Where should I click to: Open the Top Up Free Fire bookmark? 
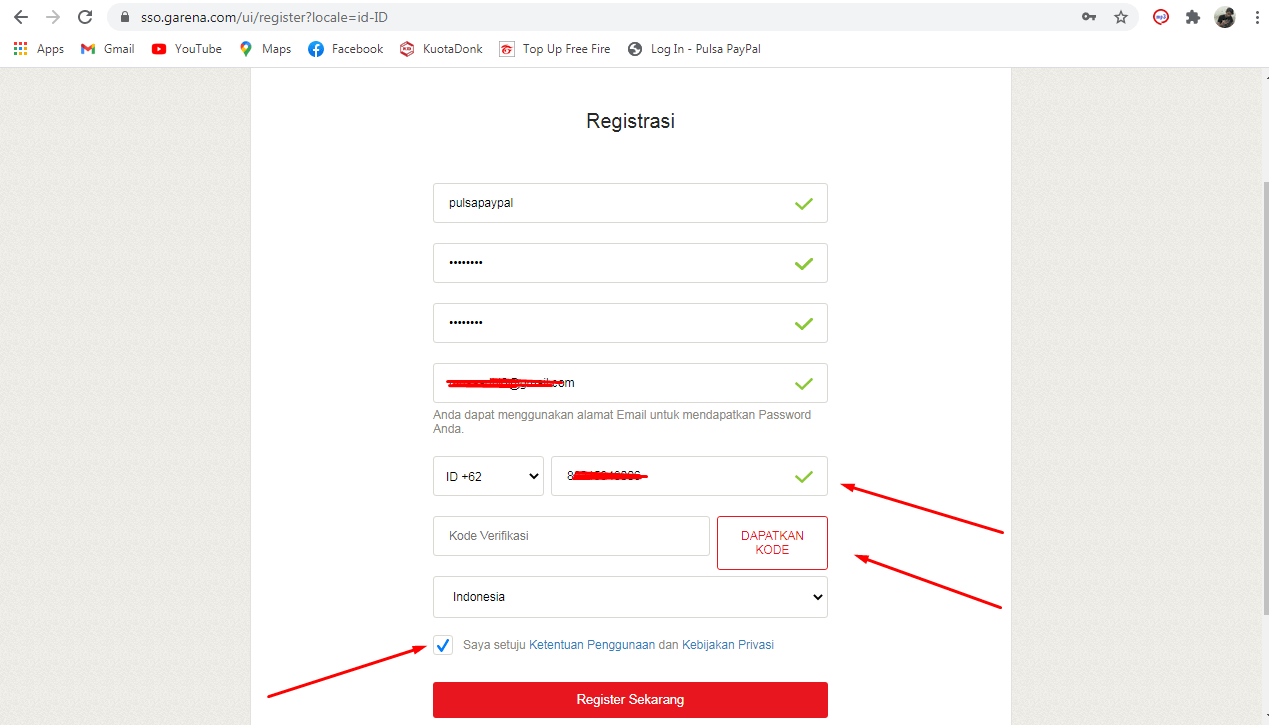[554, 49]
